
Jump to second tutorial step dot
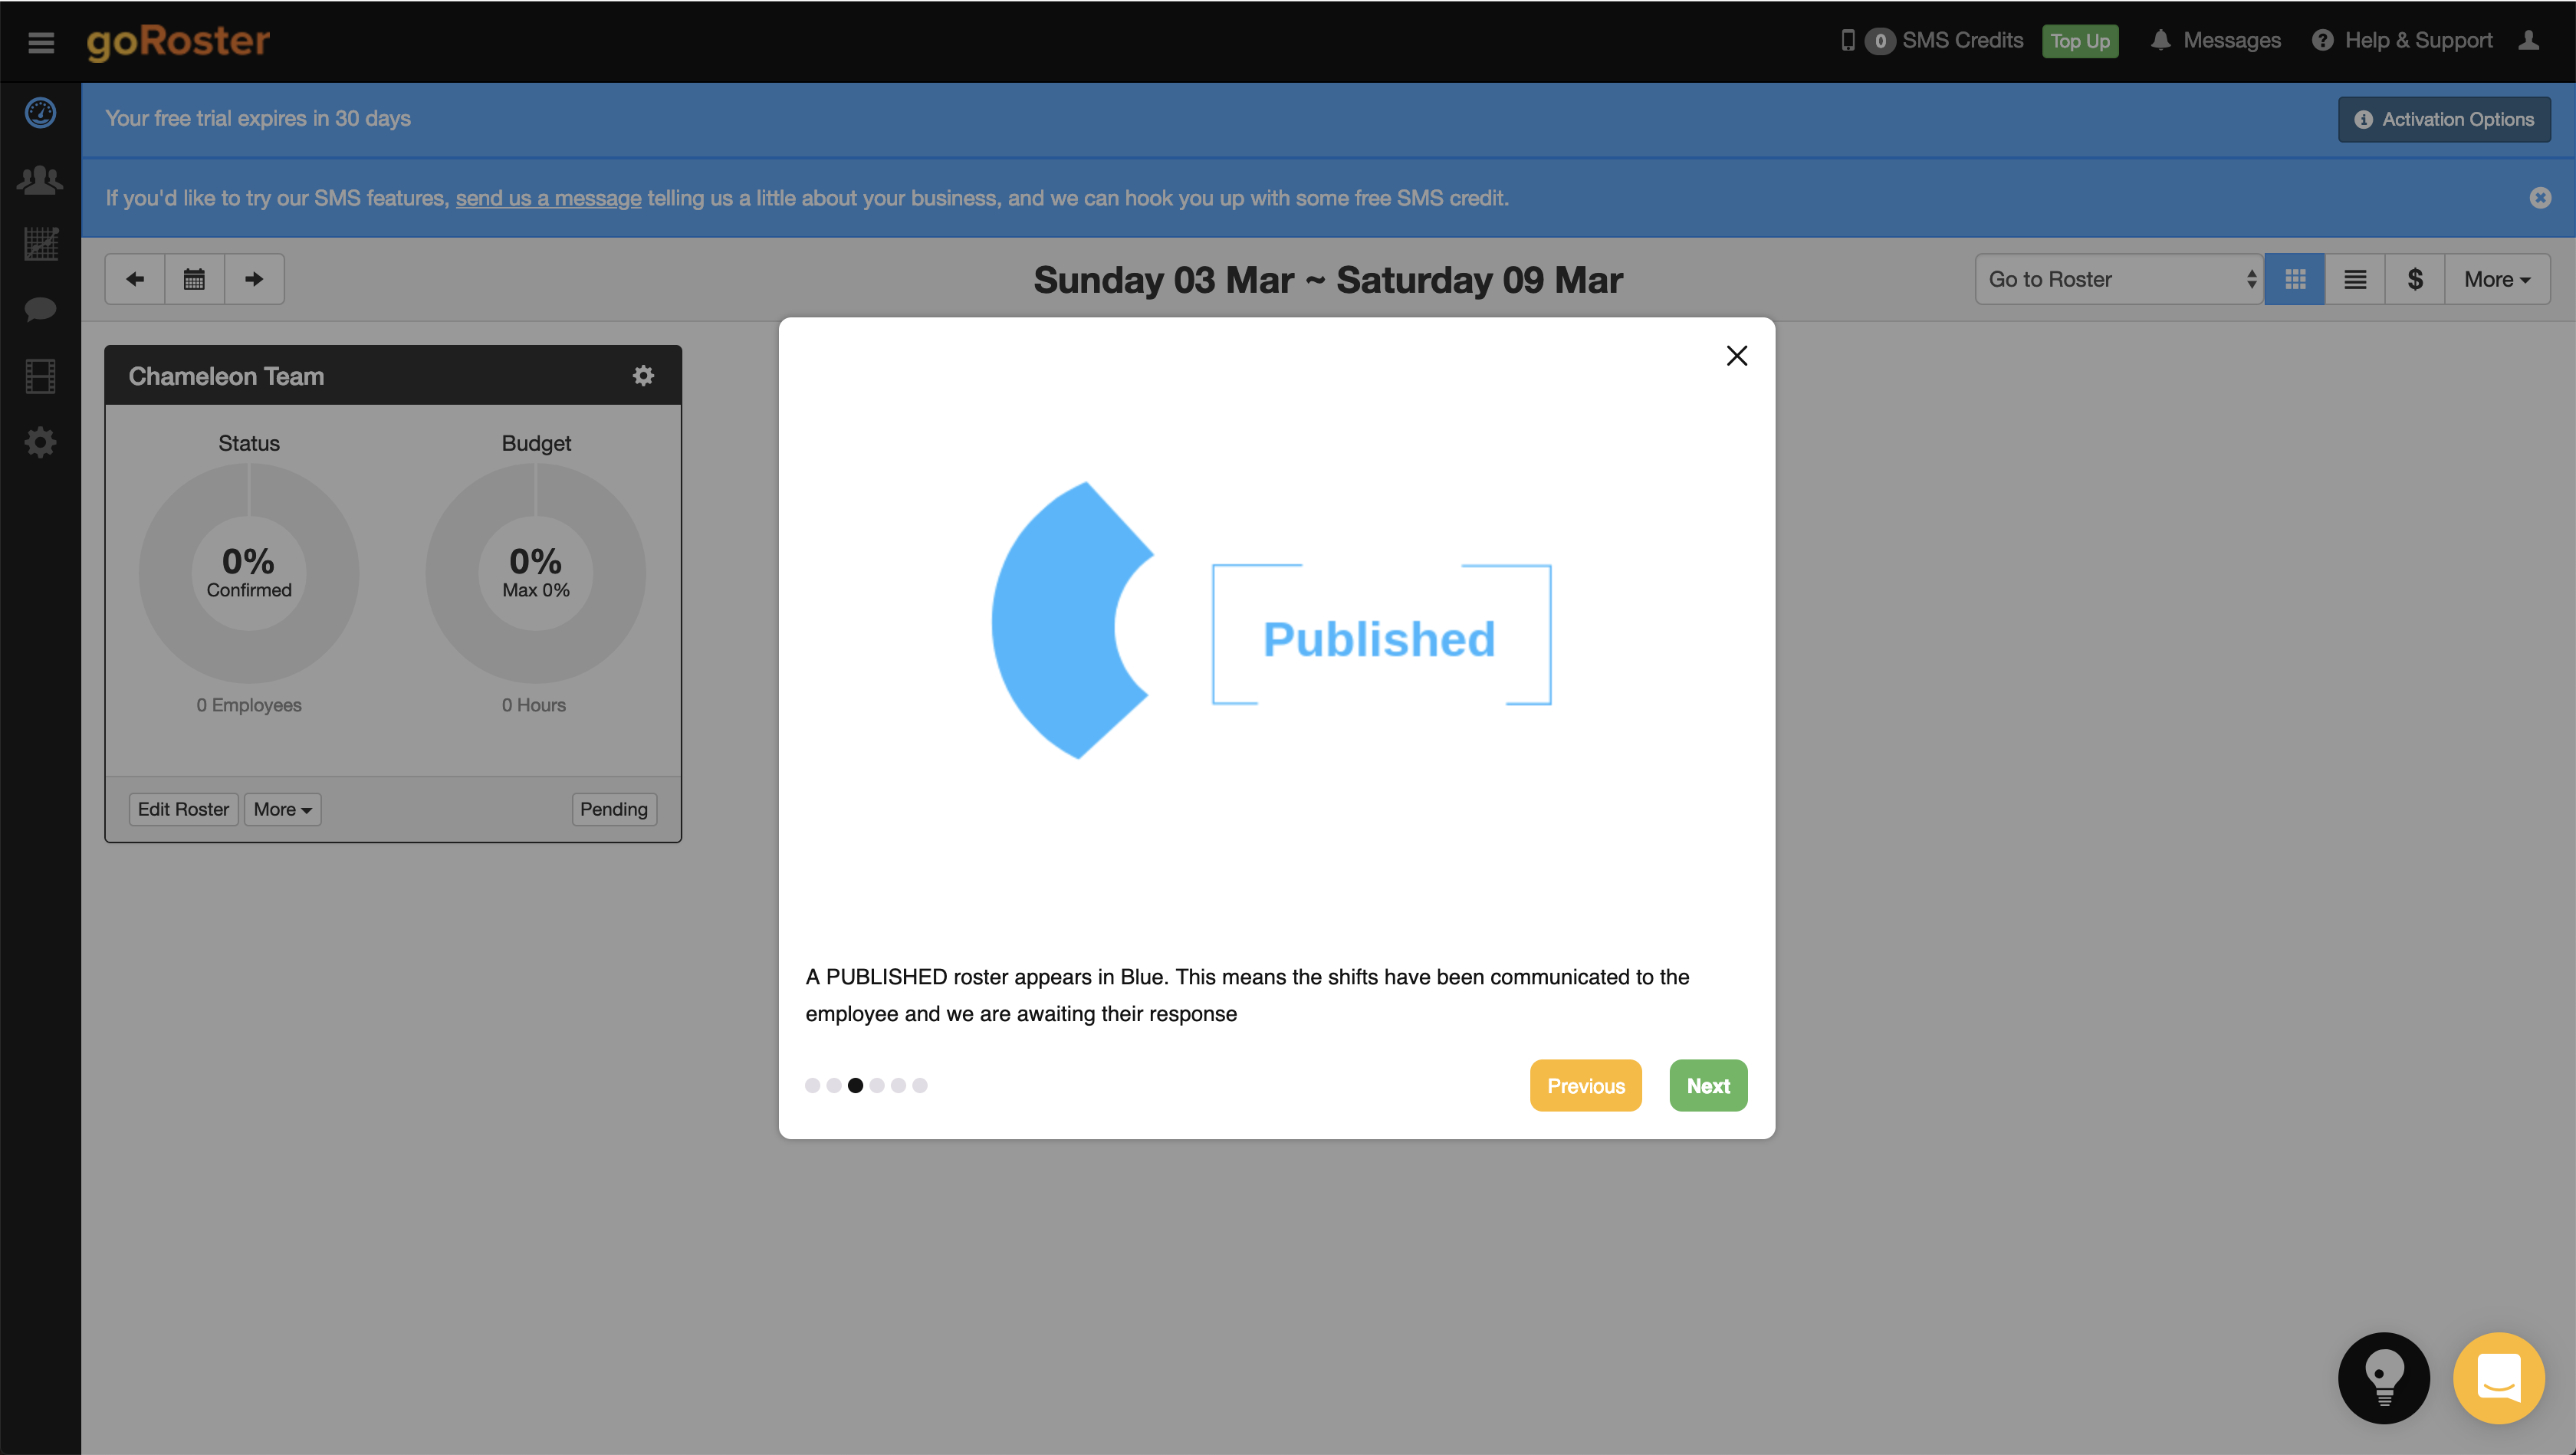click(834, 1085)
